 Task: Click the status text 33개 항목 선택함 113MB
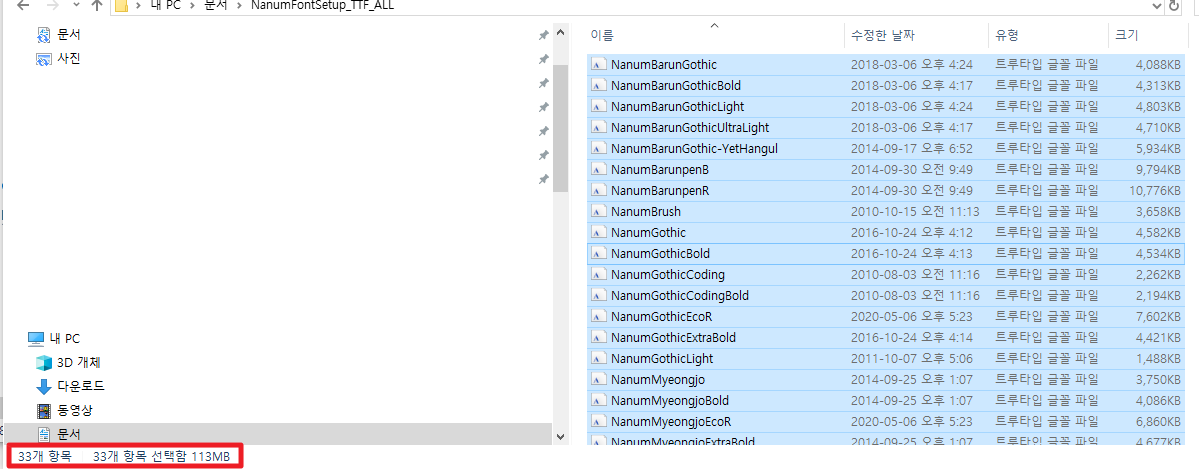click(161, 457)
